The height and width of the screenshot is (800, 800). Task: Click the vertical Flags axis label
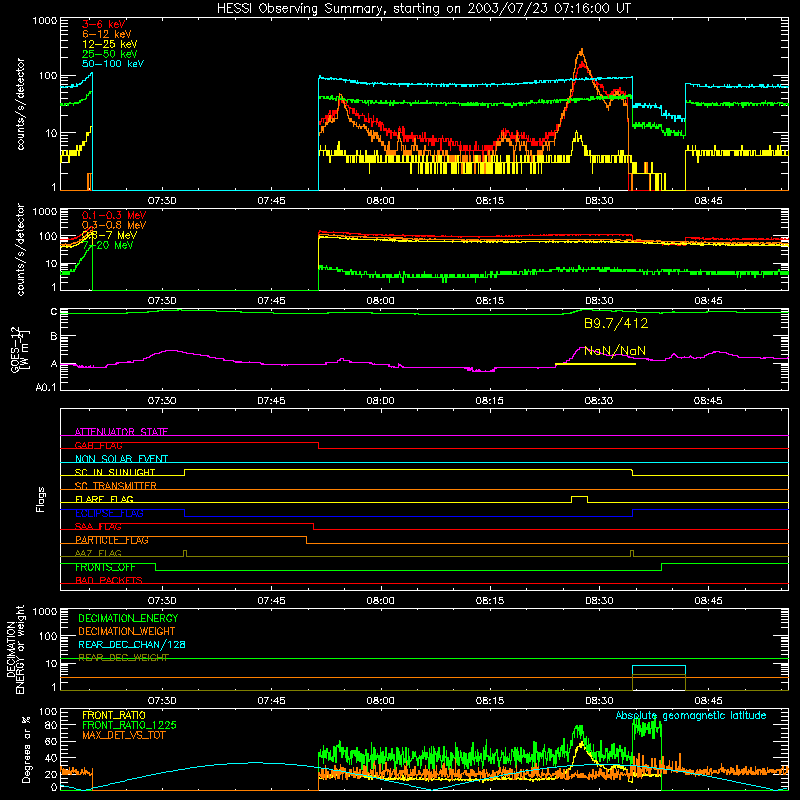click(40, 499)
